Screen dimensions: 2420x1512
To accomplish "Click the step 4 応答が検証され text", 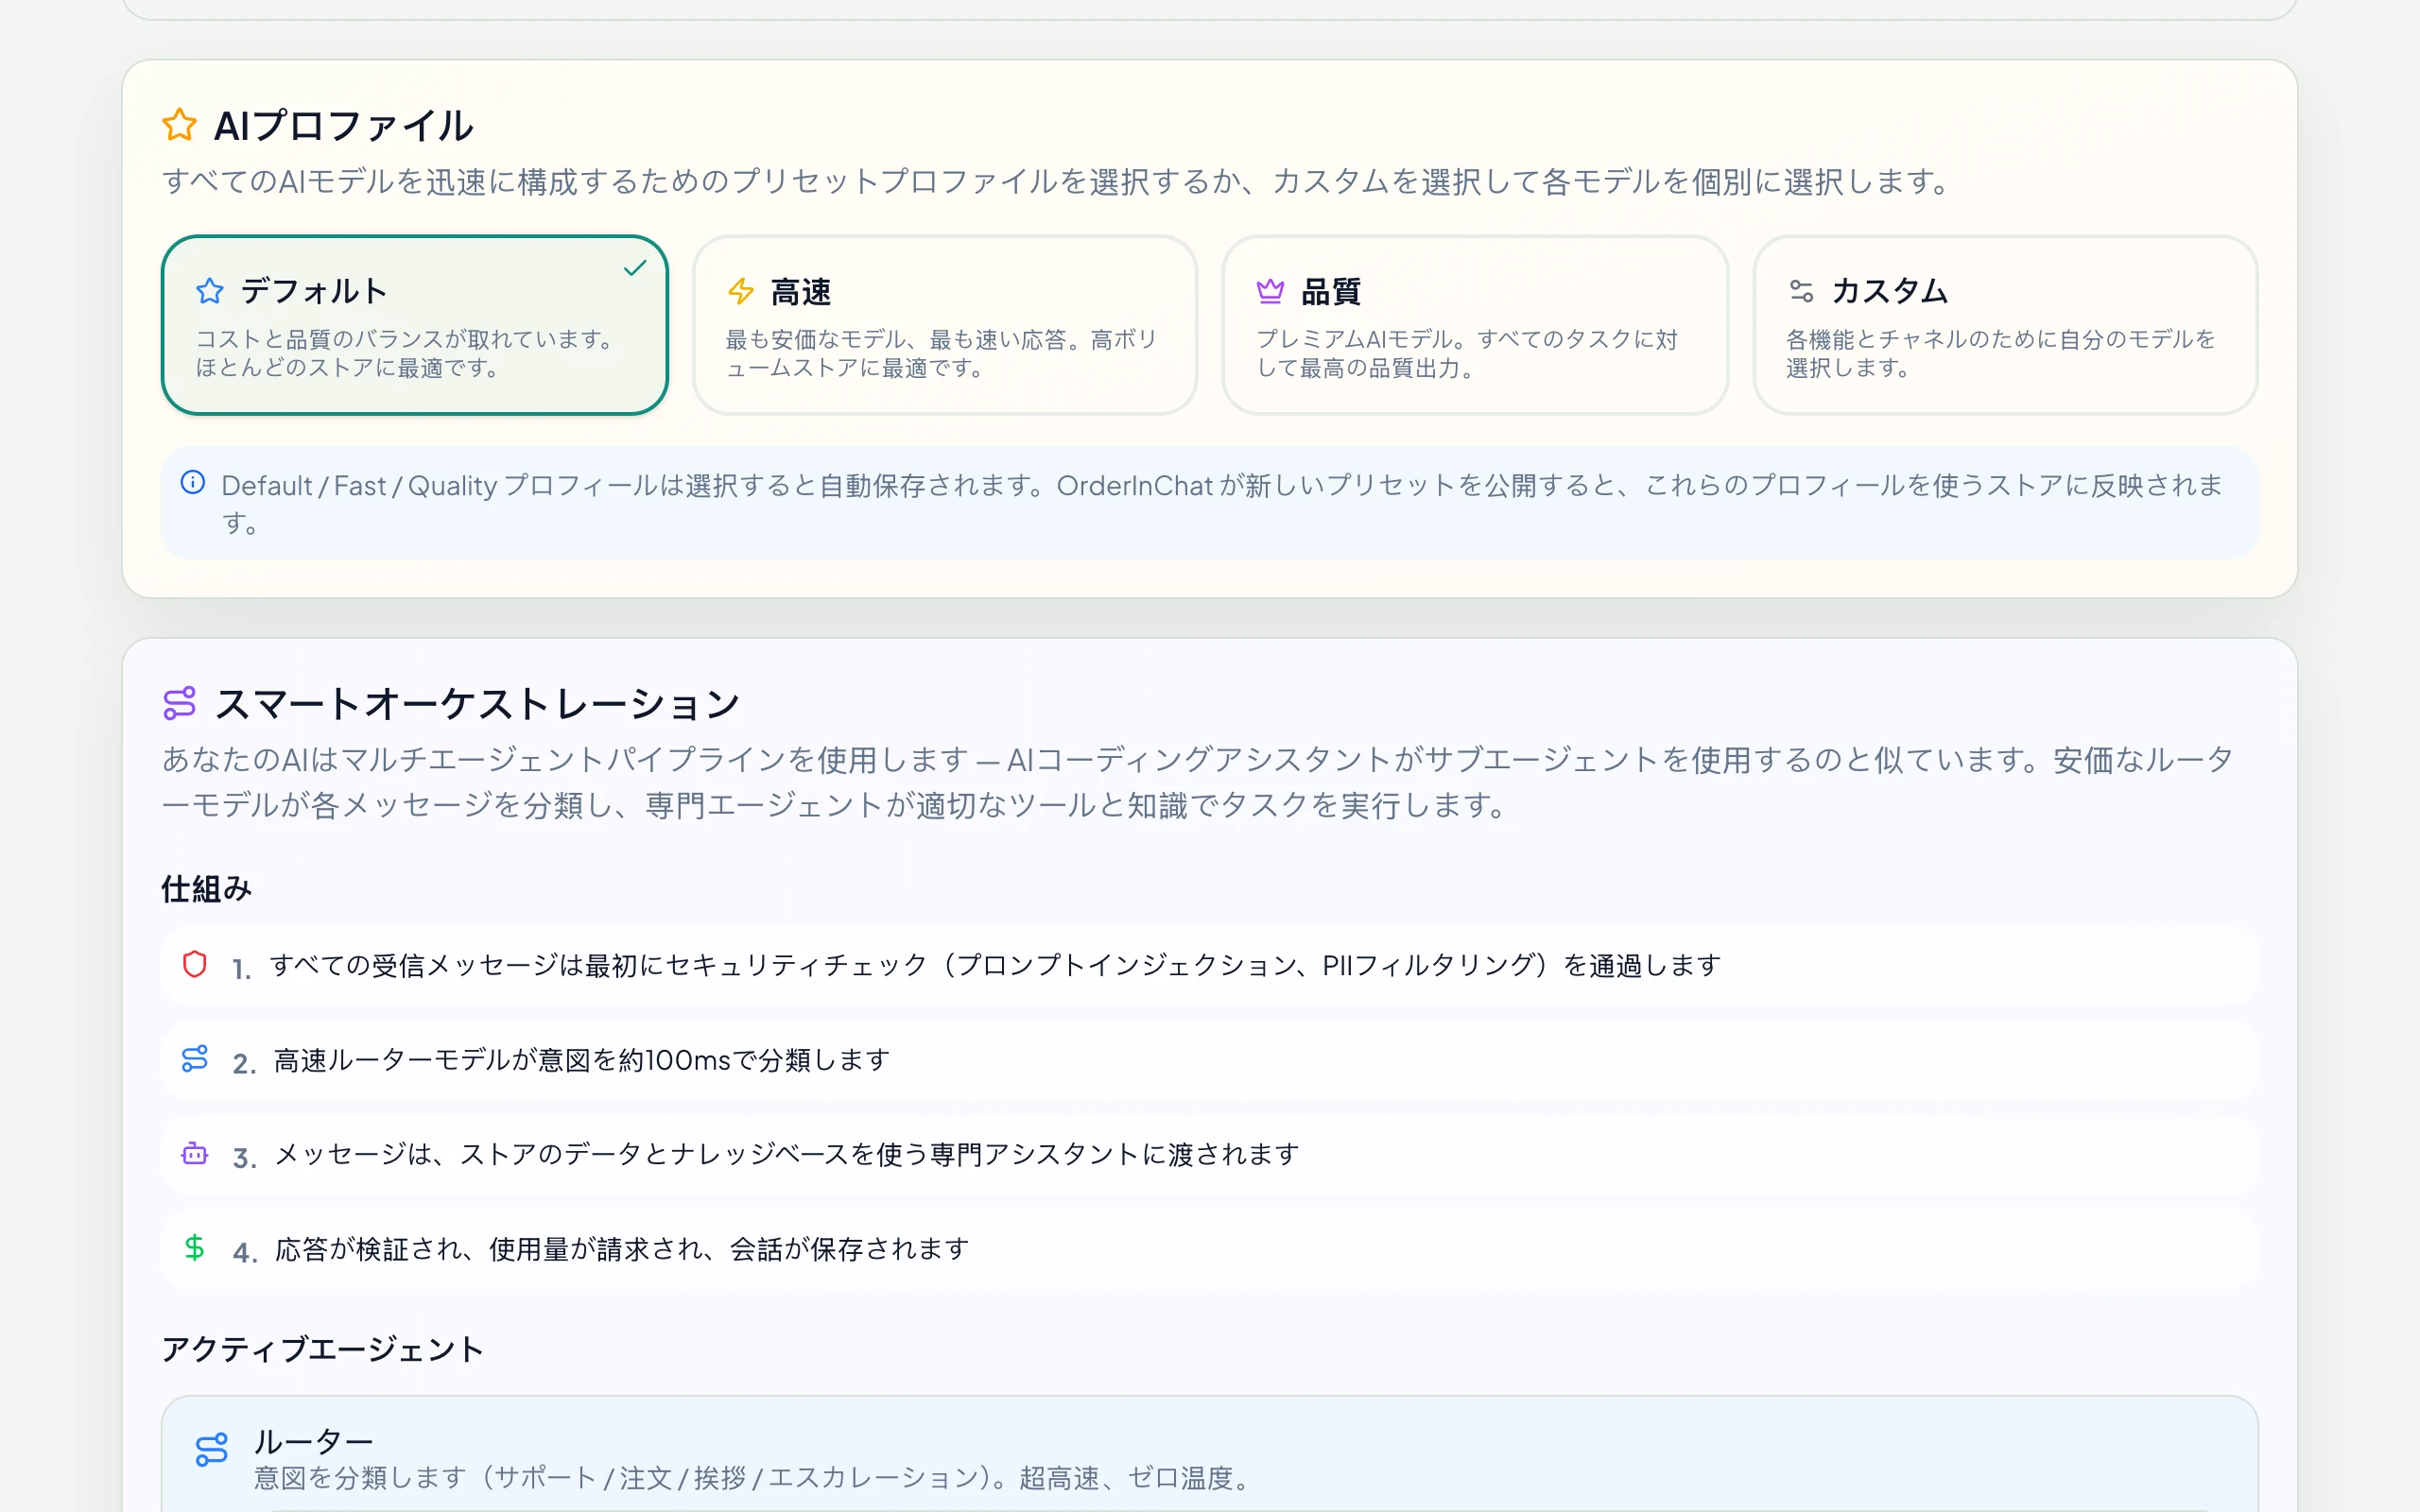I will tap(622, 1249).
